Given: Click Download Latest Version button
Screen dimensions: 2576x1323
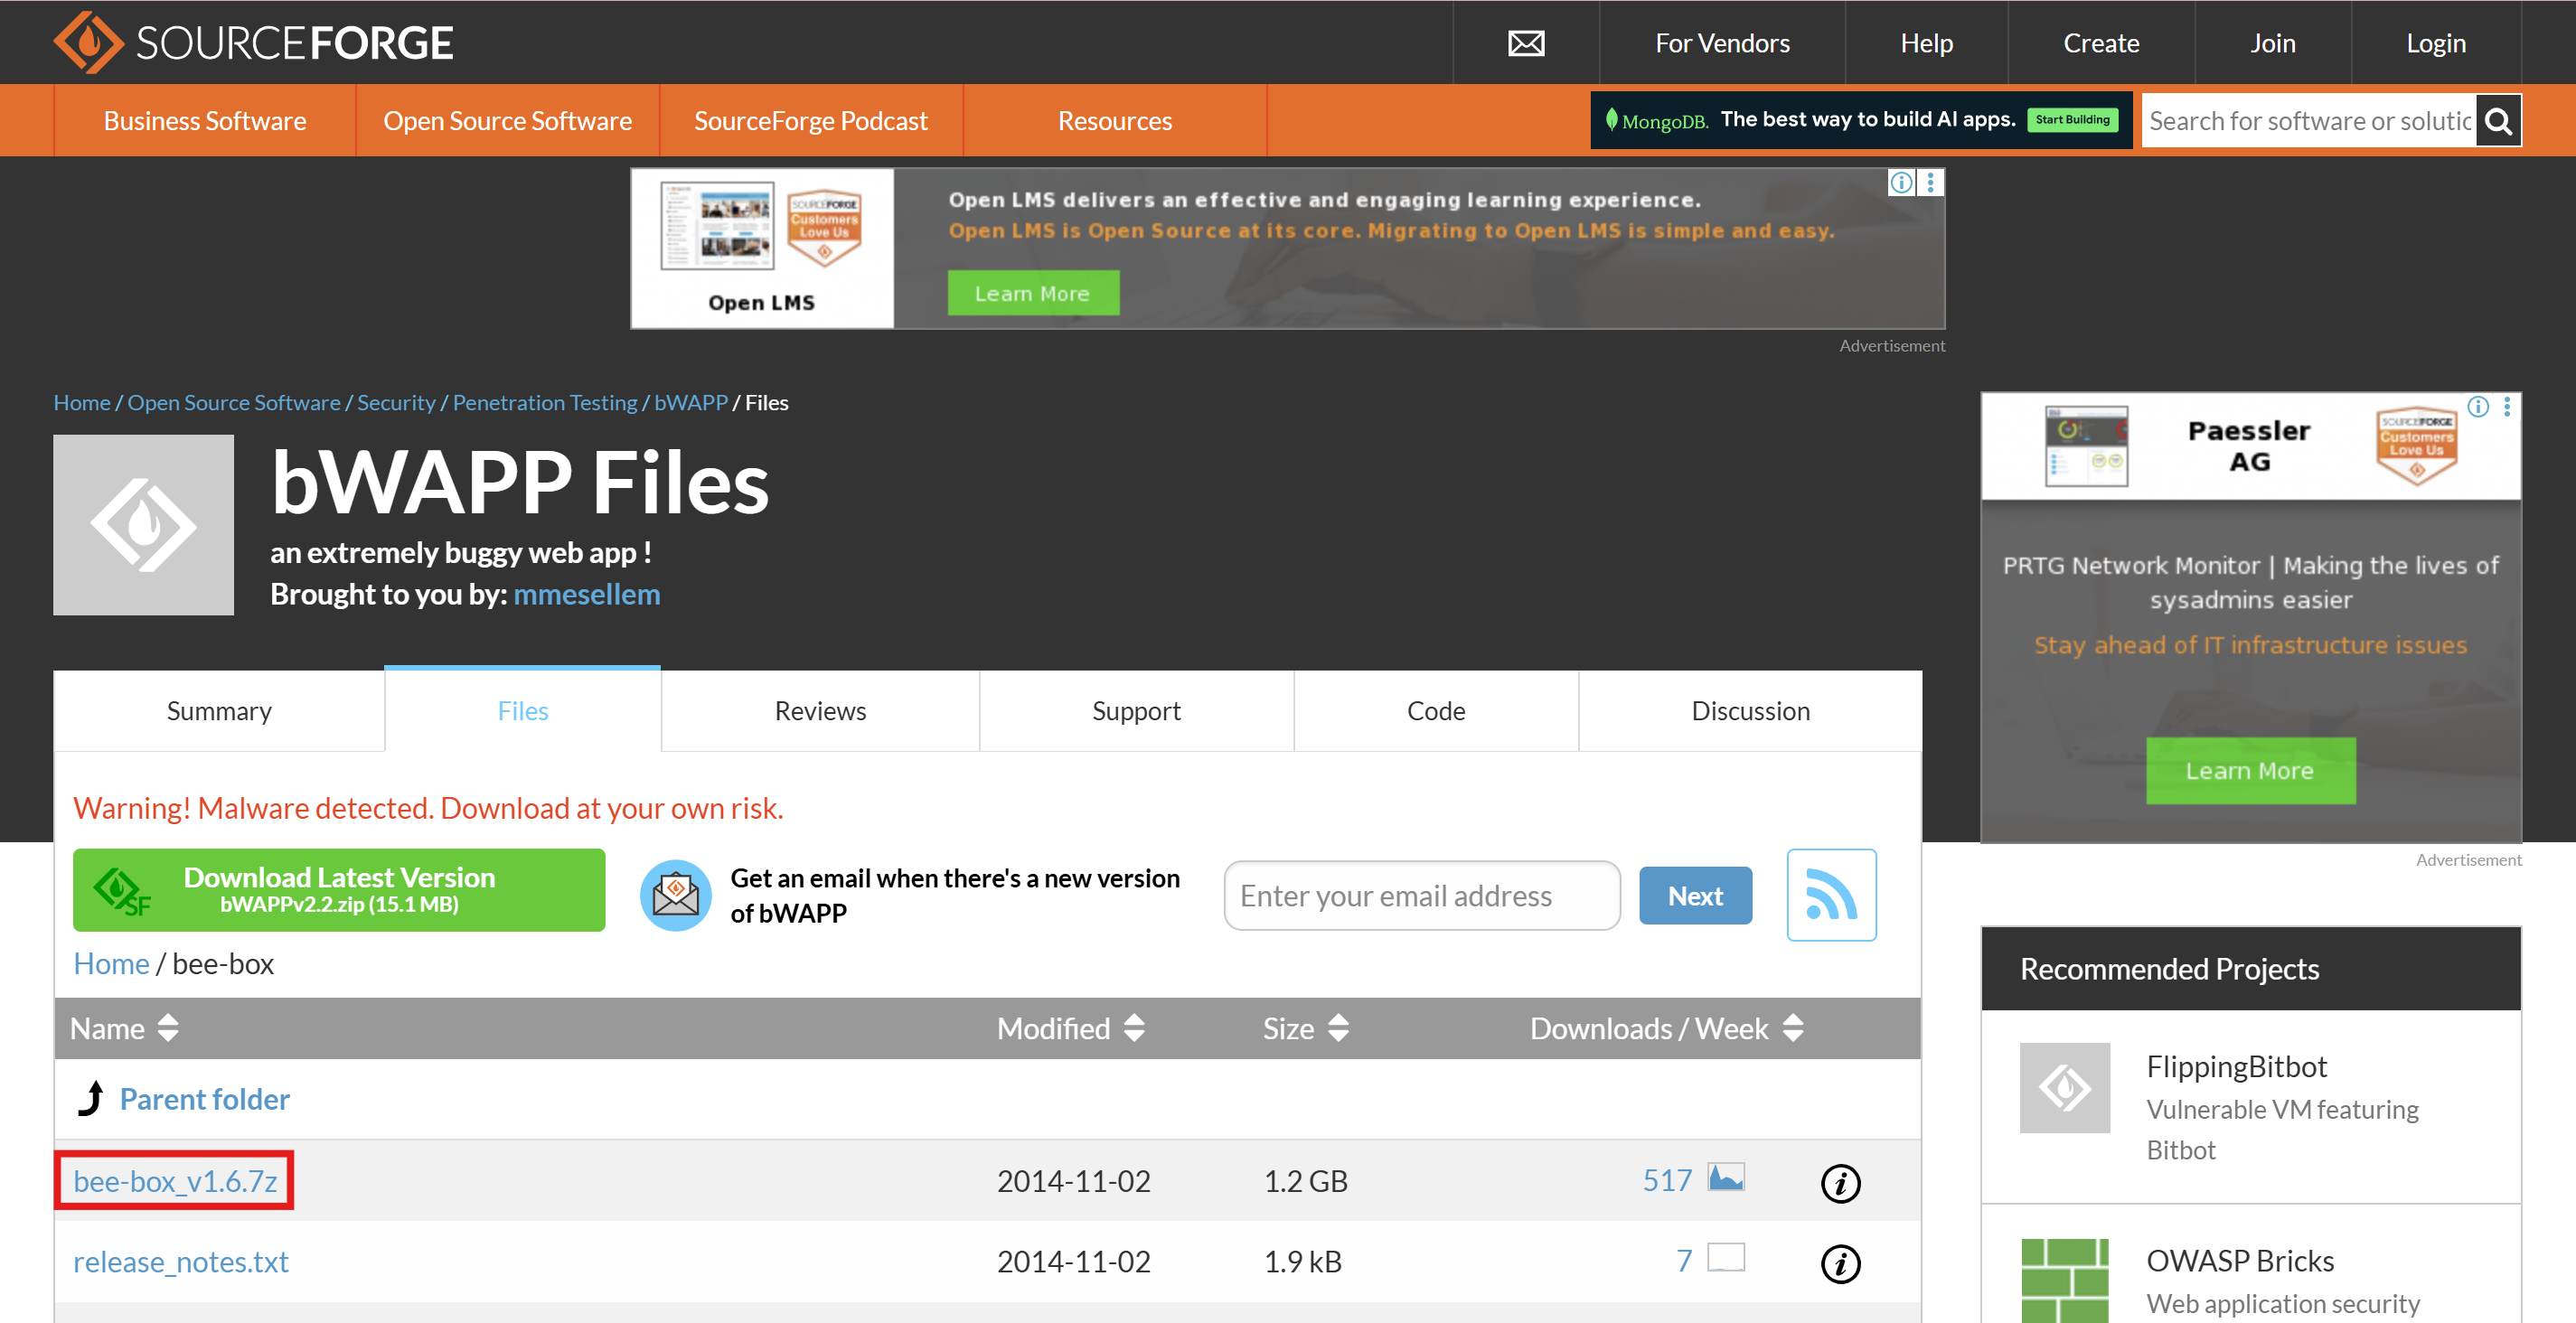Looking at the screenshot, I should point(338,889).
